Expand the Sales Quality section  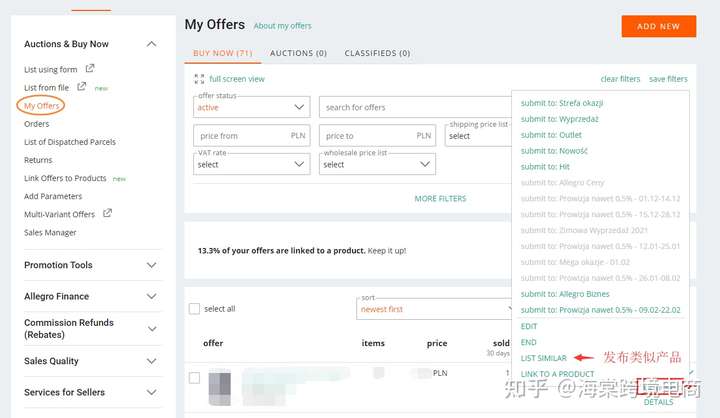pos(152,362)
